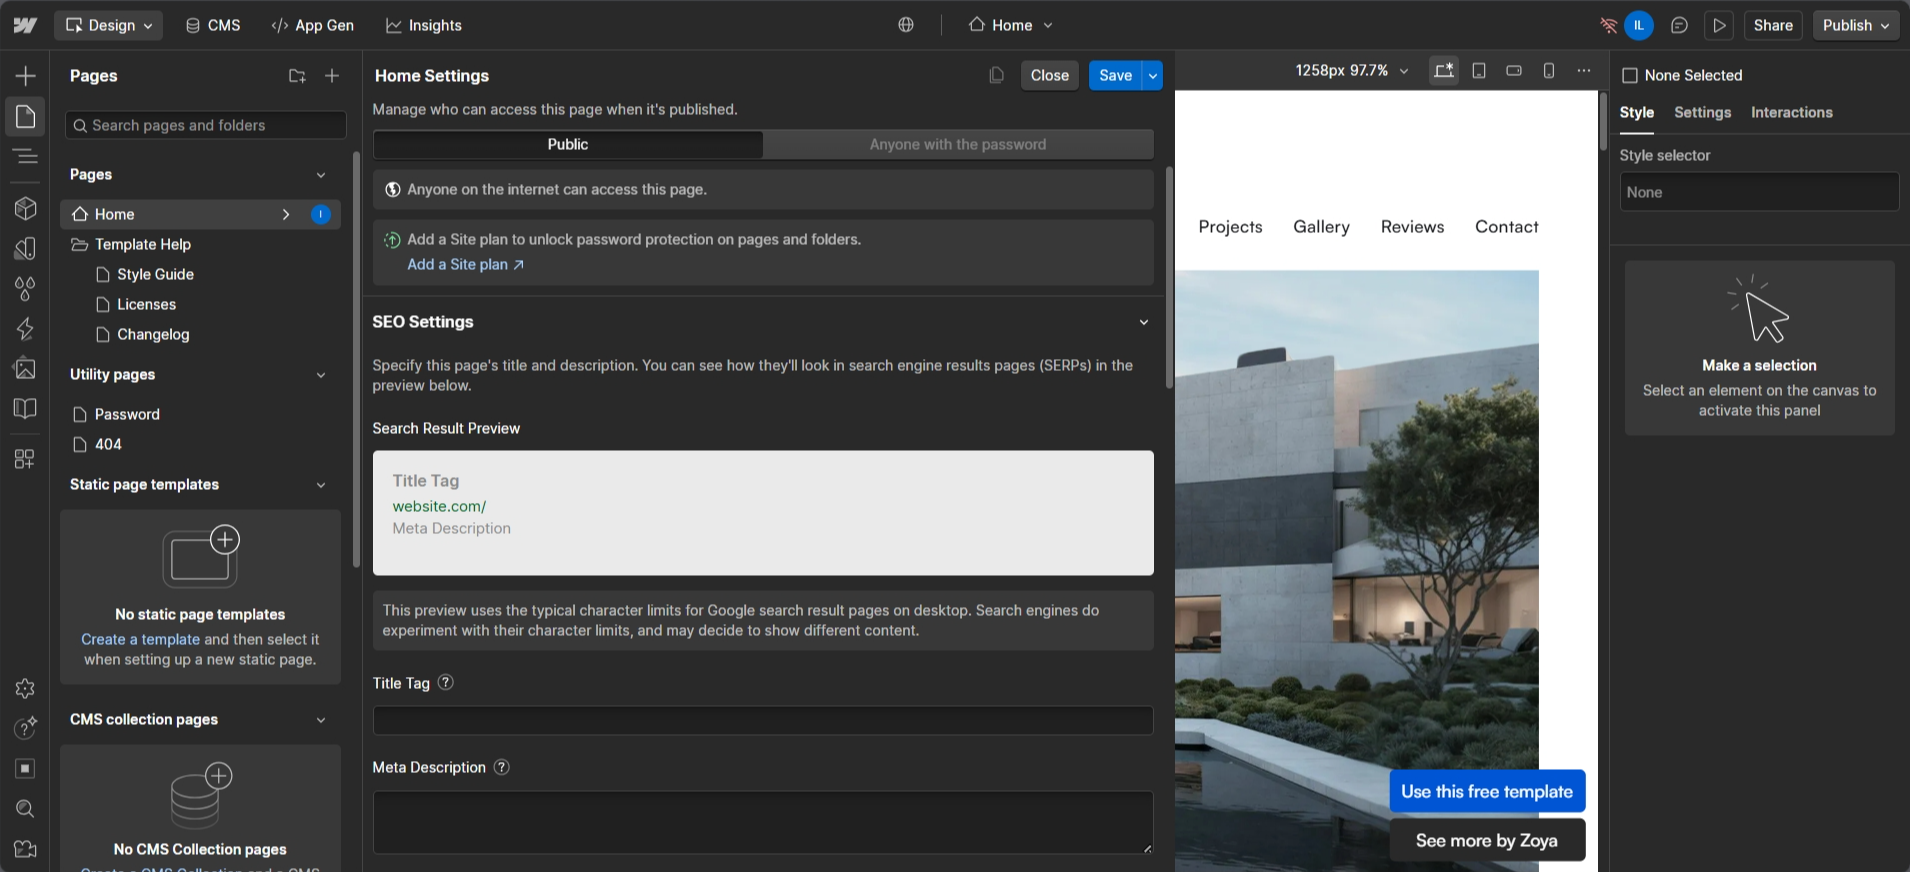Open site settings gear icon

(x=26, y=688)
